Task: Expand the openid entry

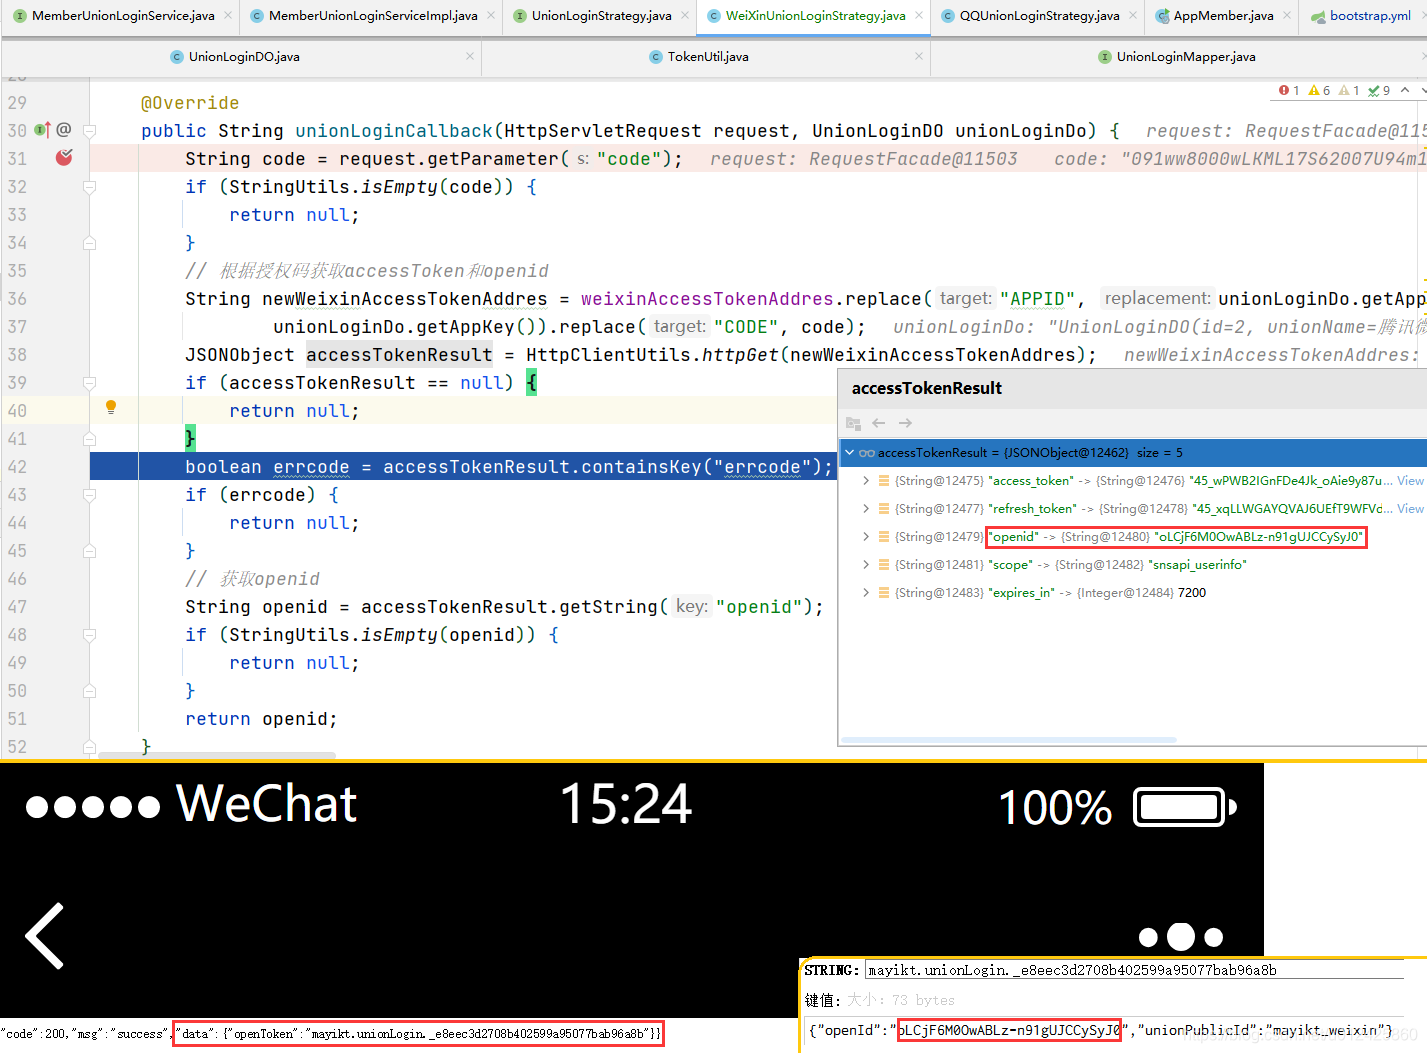Action: tap(866, 537)
